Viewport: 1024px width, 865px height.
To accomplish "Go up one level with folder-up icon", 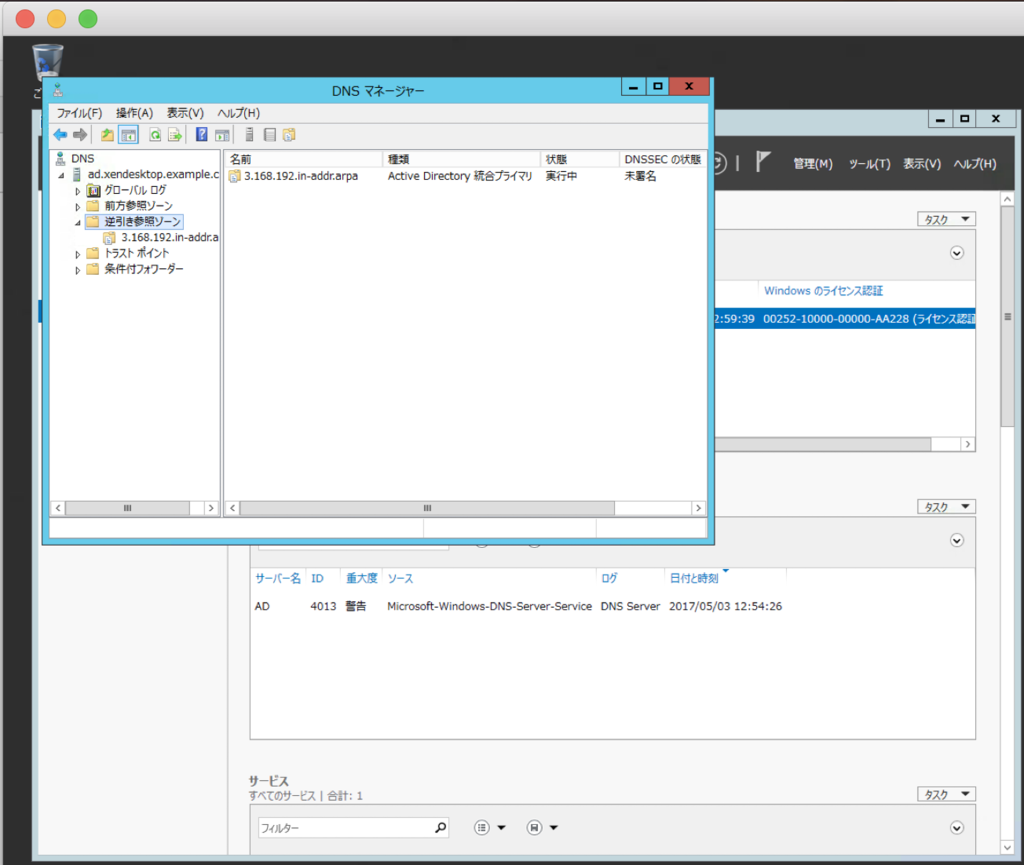I will coord(107,134).
